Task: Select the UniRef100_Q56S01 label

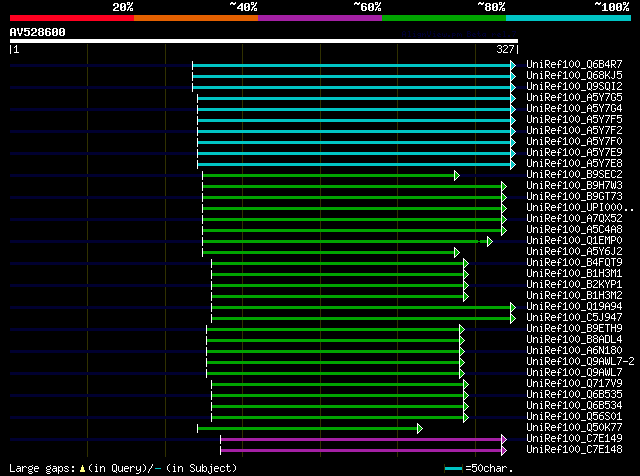Action: pos(574,417)
